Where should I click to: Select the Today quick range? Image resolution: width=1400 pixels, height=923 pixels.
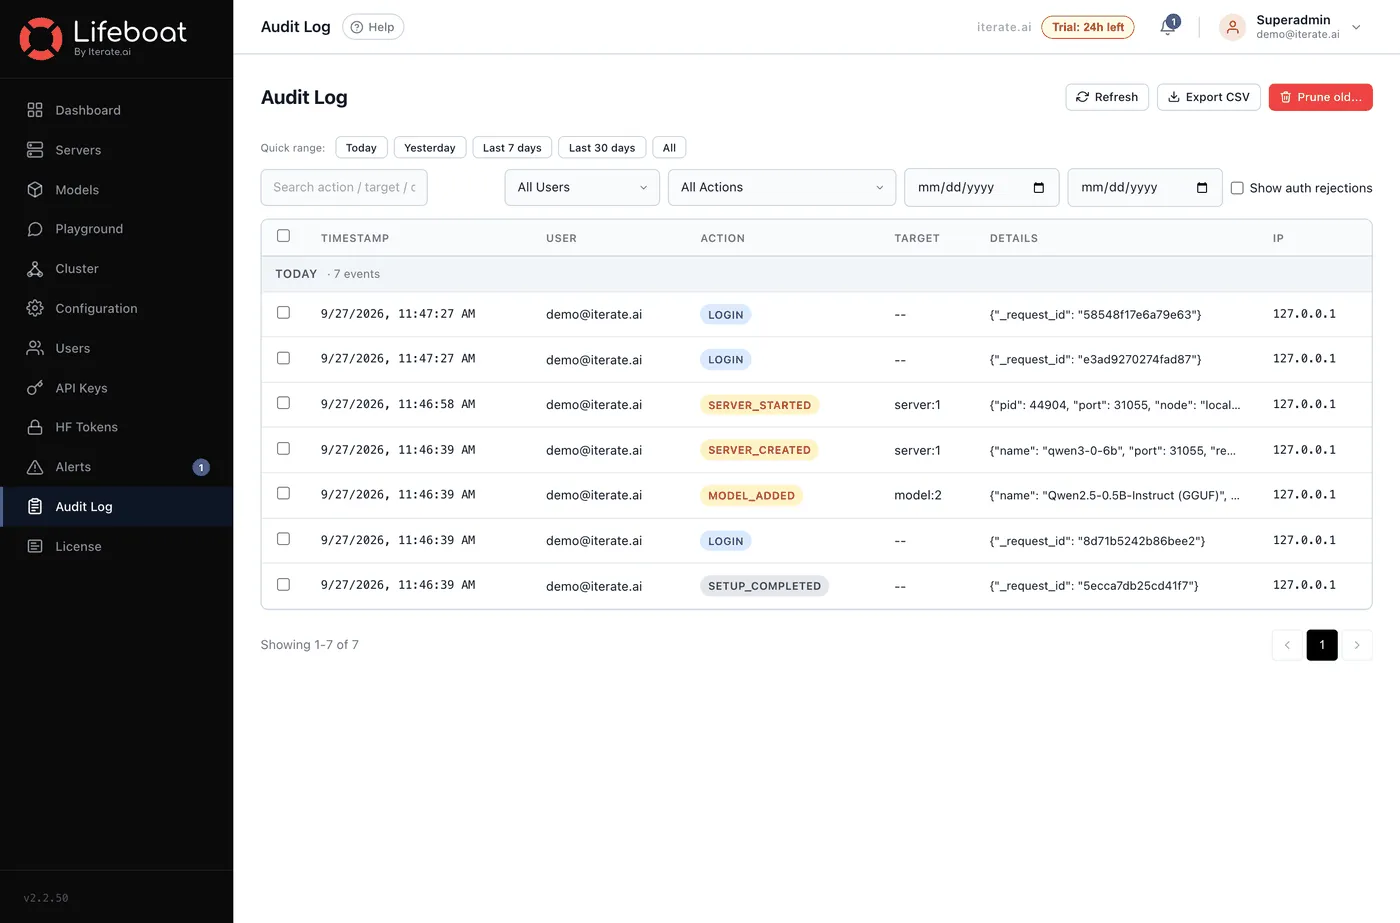tap(361, 148)
